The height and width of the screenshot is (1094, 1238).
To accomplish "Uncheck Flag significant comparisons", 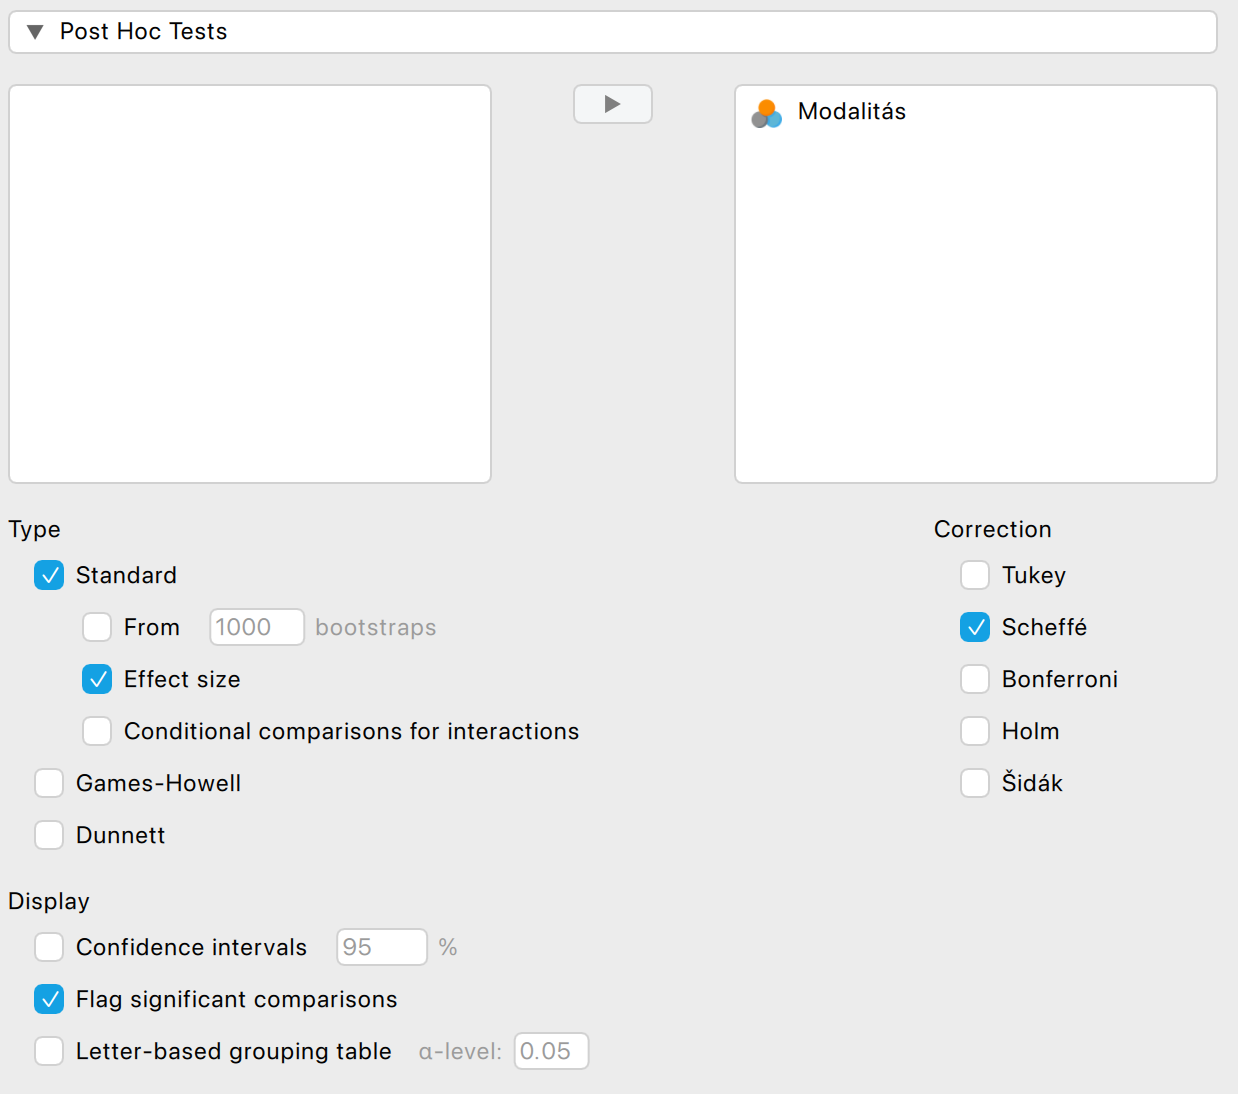I will click(x=49, y=999).
